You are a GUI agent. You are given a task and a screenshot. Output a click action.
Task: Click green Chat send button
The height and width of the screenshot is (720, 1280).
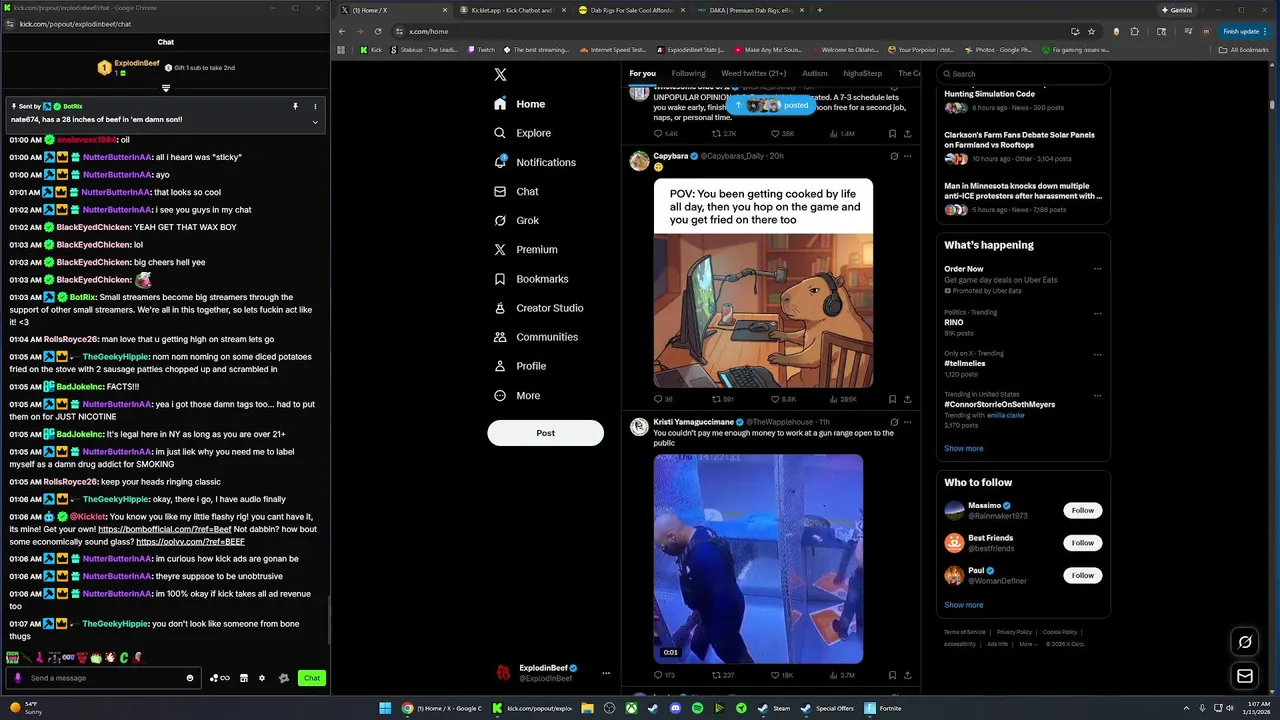[x=312, y=678]
